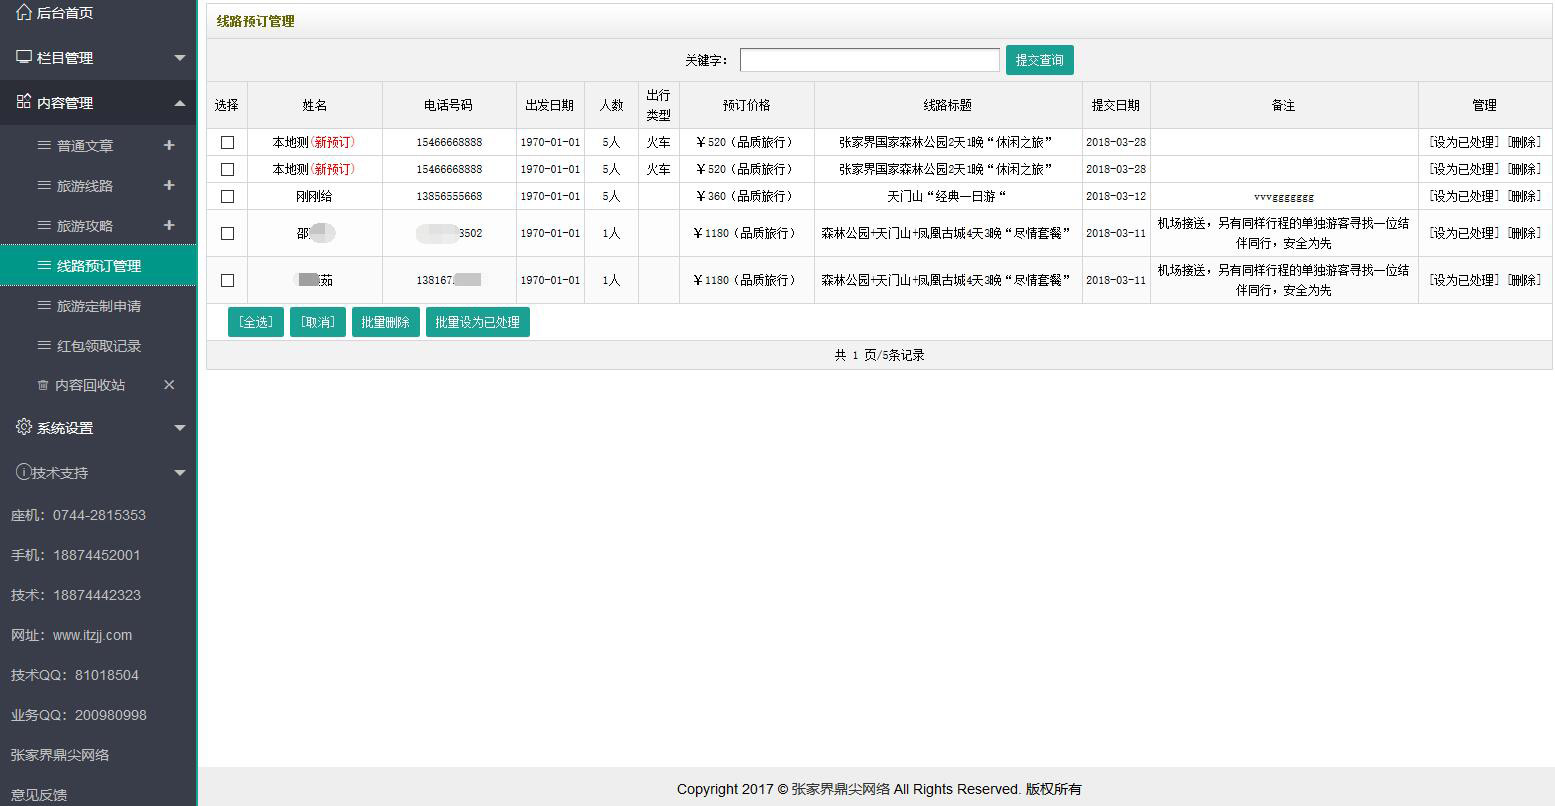Click the 2018-03-12 submit date cell

pos(1116,196)
